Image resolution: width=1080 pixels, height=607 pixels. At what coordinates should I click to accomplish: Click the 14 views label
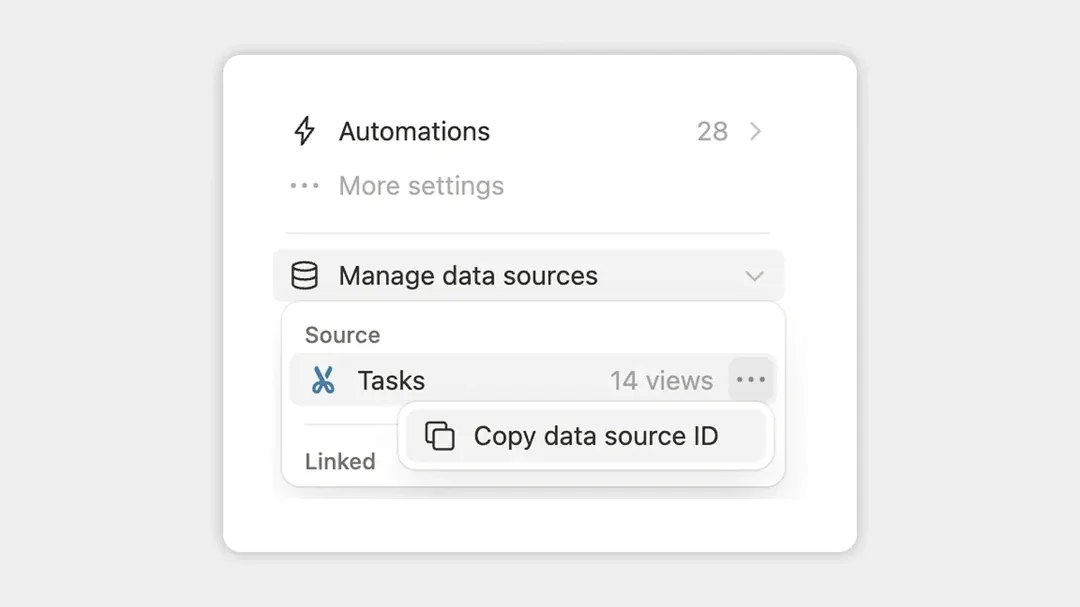tap(662, 380)
